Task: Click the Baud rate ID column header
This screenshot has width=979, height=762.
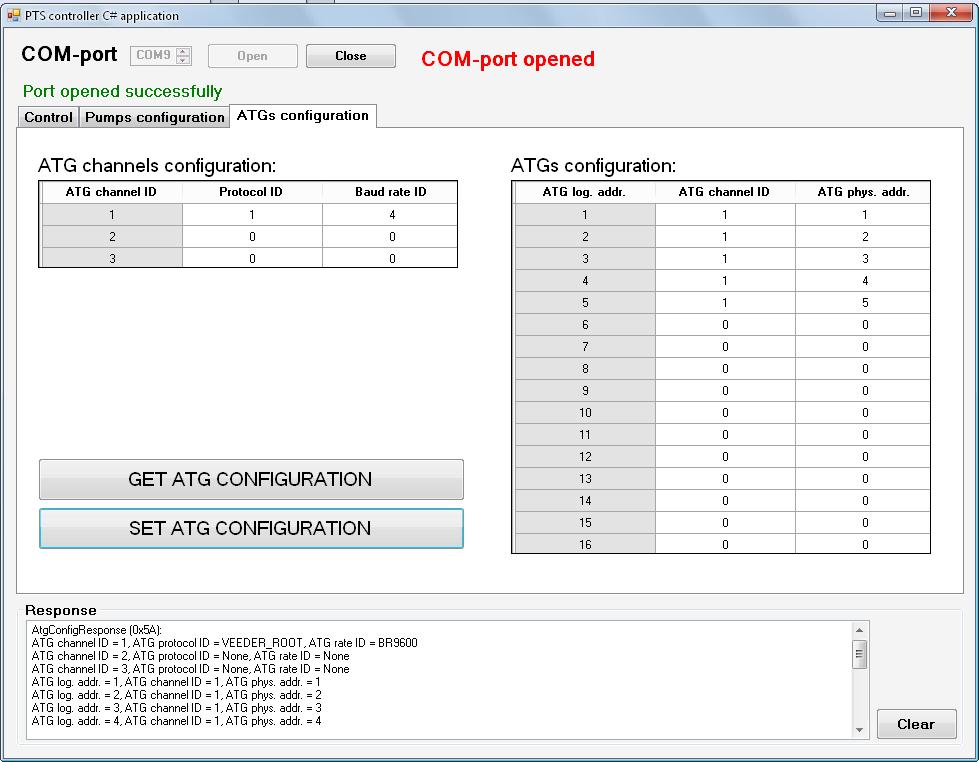Action: click(x=391, y=192)
